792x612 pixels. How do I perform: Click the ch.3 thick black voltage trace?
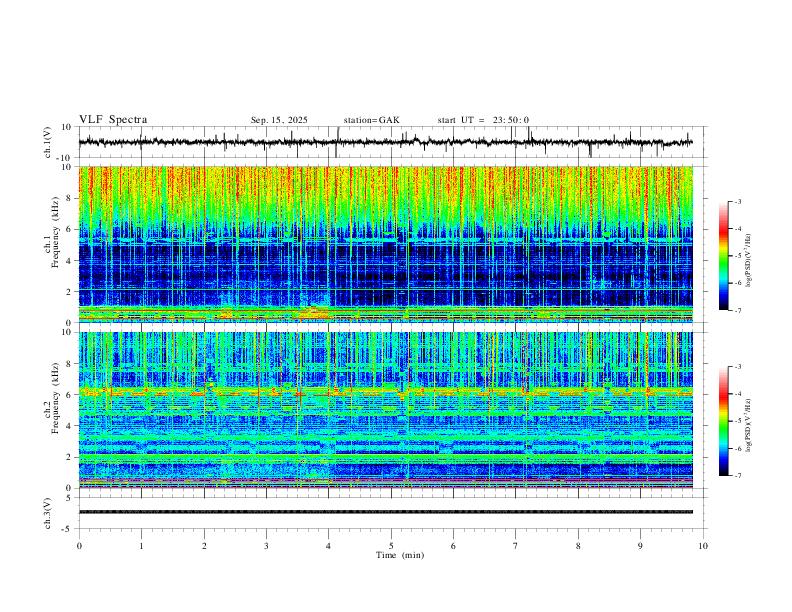385,512
